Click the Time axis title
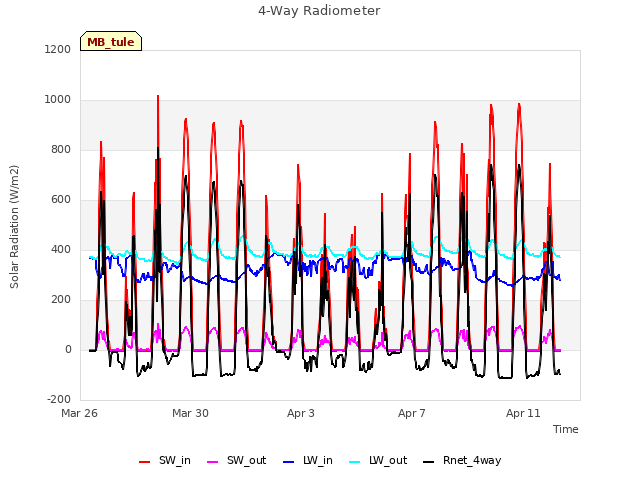 (x=566, y=429)
